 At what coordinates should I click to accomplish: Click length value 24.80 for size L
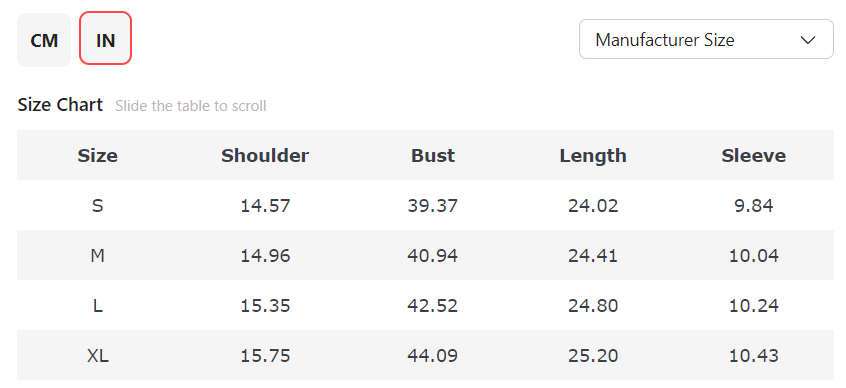[x=593, y=306]
